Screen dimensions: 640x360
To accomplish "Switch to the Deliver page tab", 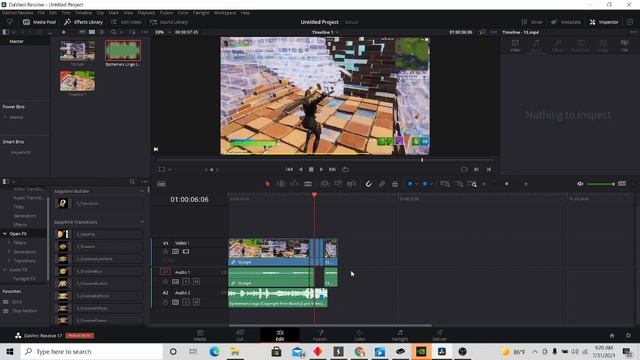I will pos(440,335).
